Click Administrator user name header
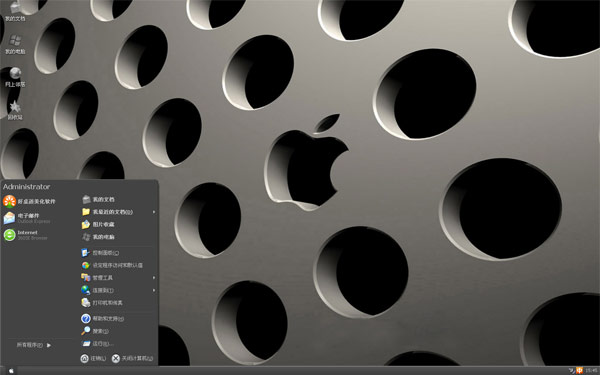600x375 pixels. [26, 187]
